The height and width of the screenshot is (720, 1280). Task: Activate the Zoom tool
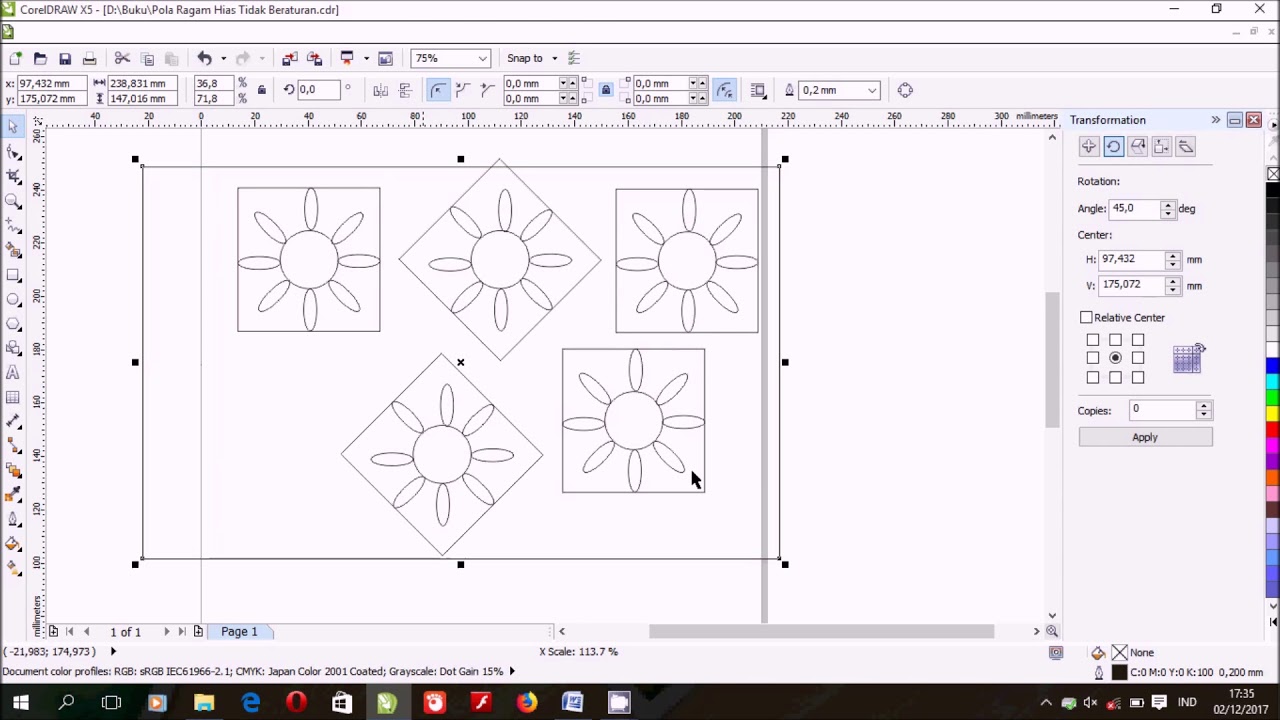(x=13, y=201)
